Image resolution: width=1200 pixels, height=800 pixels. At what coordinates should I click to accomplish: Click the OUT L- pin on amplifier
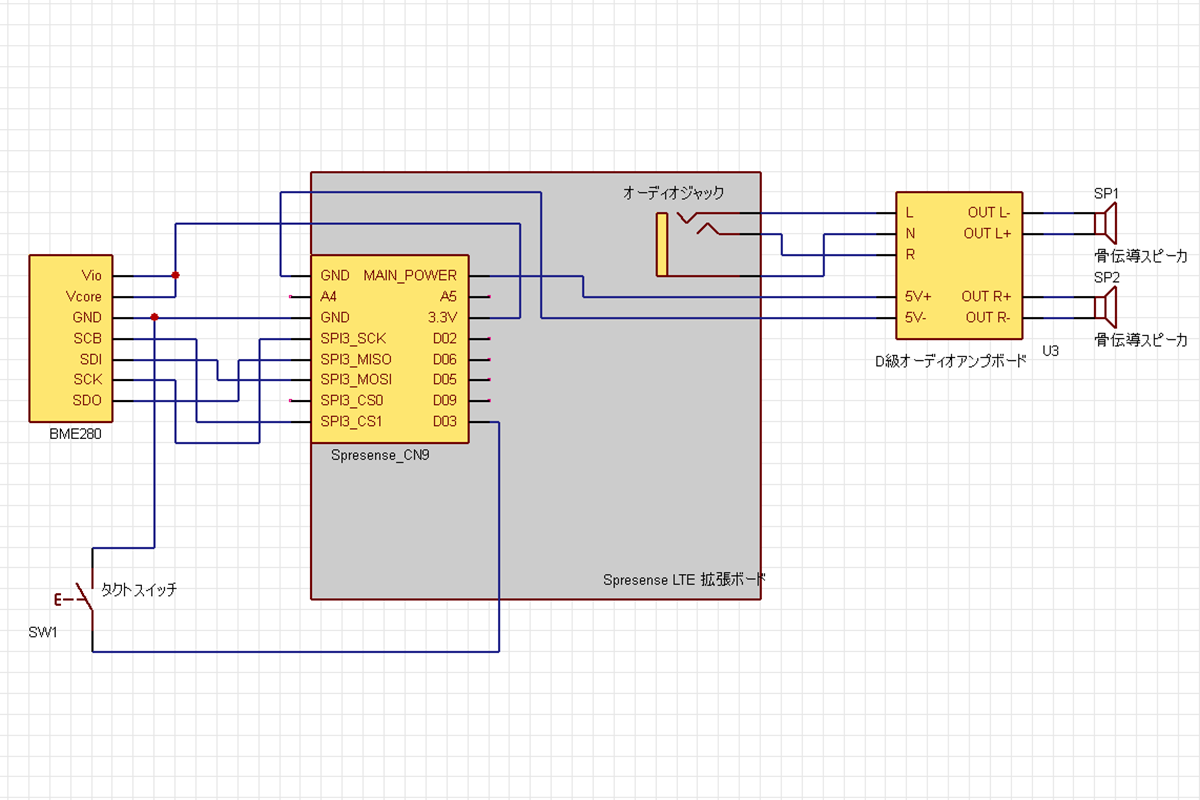pyautogui.click(x=988, y=212)
